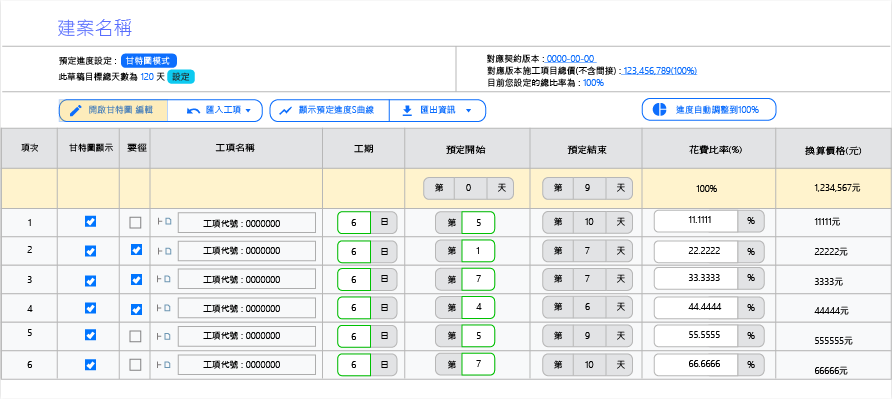The height and width of the screenshot is (399, 892).
Task: Click the document icon in row 4
Action: (x=167, y=308)
